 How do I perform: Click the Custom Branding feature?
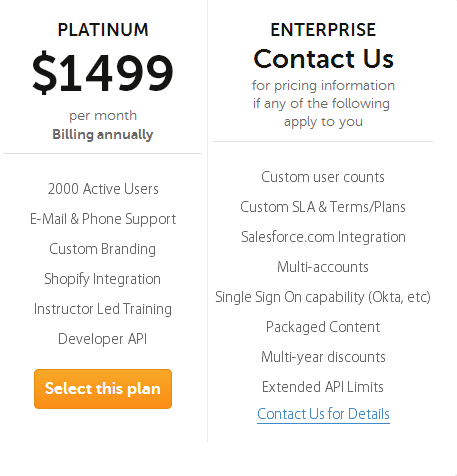pos(102,249)
